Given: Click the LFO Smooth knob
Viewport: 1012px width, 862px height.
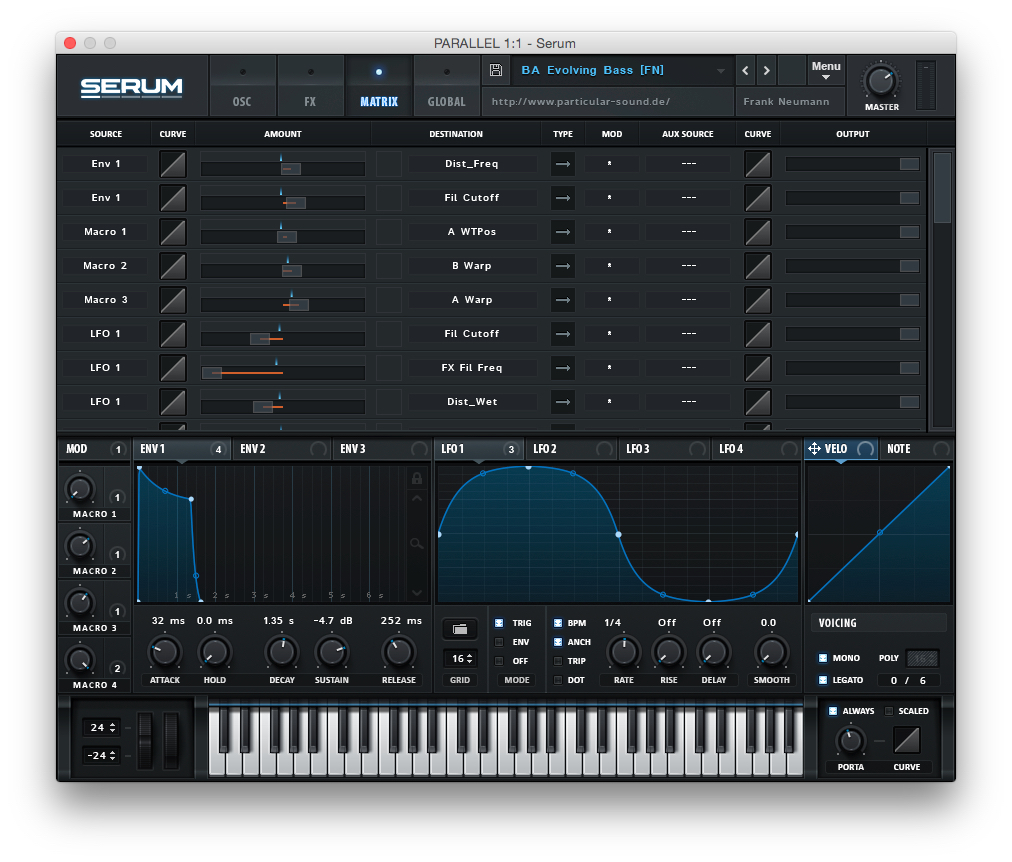Looking at the screenshot, I should click(x=771, y=652).
